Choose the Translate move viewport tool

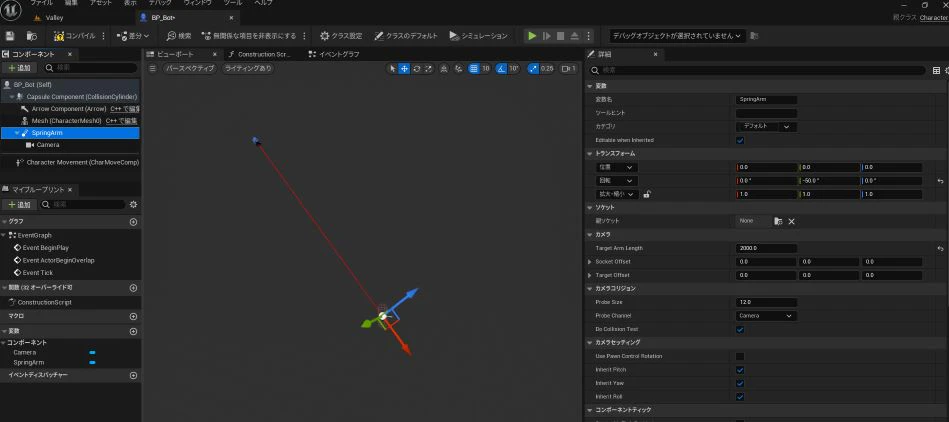click(x=404, y=68)
